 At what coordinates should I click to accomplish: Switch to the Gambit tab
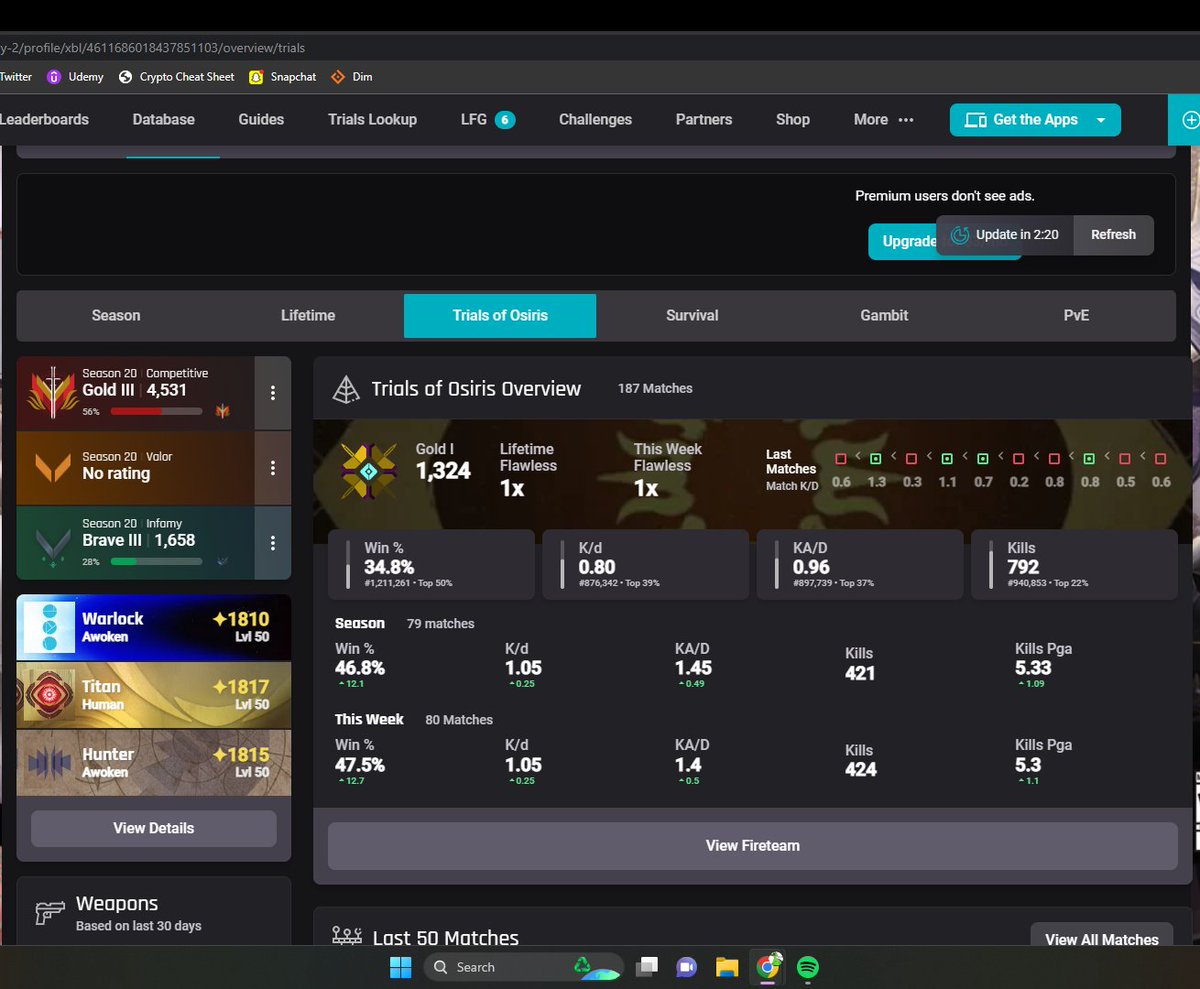coord(884,315)
